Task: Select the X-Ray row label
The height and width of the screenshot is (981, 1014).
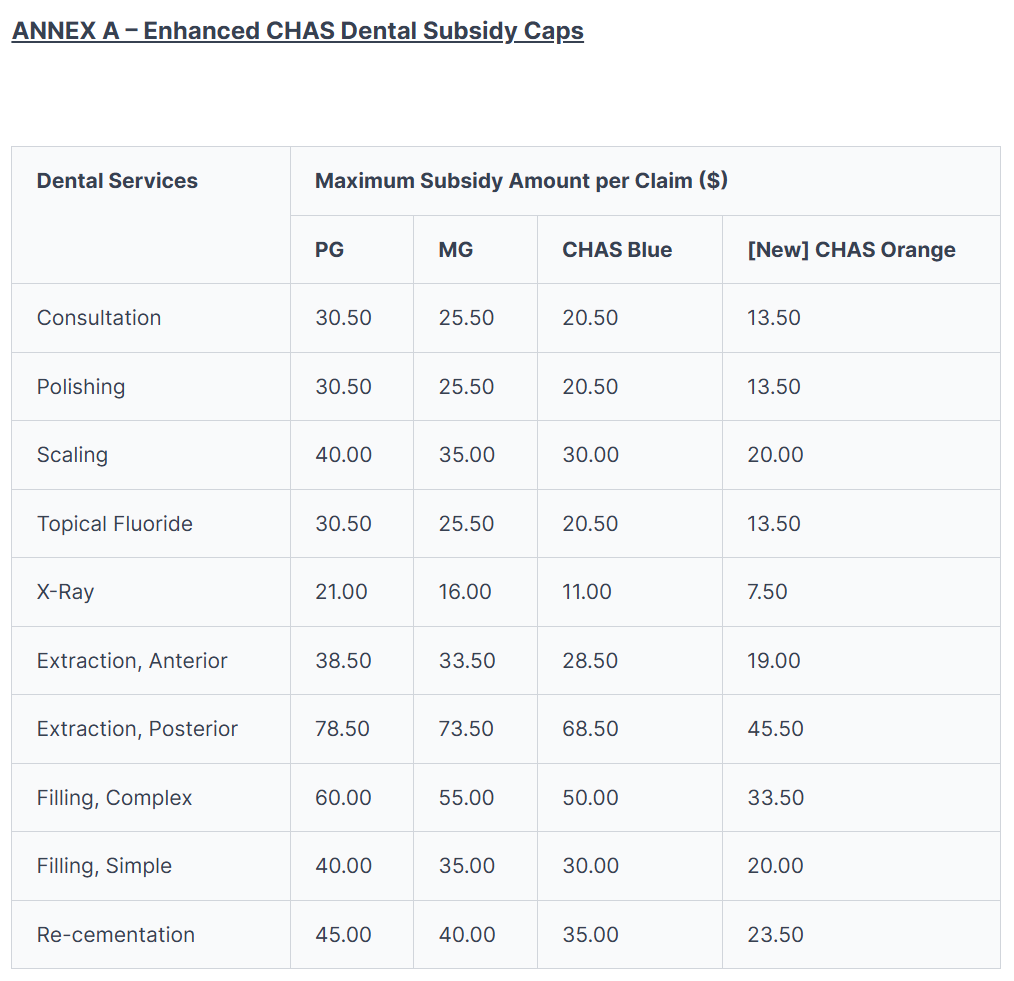Action: click(65, 592)
